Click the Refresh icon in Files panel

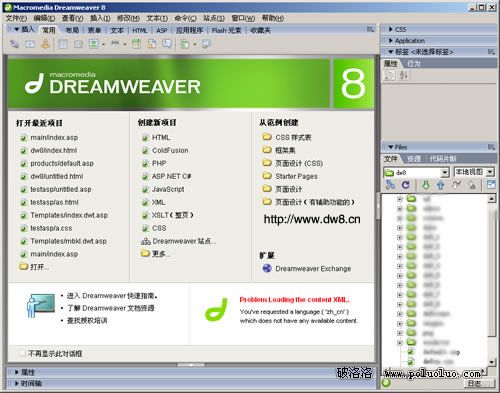[405, 184]
